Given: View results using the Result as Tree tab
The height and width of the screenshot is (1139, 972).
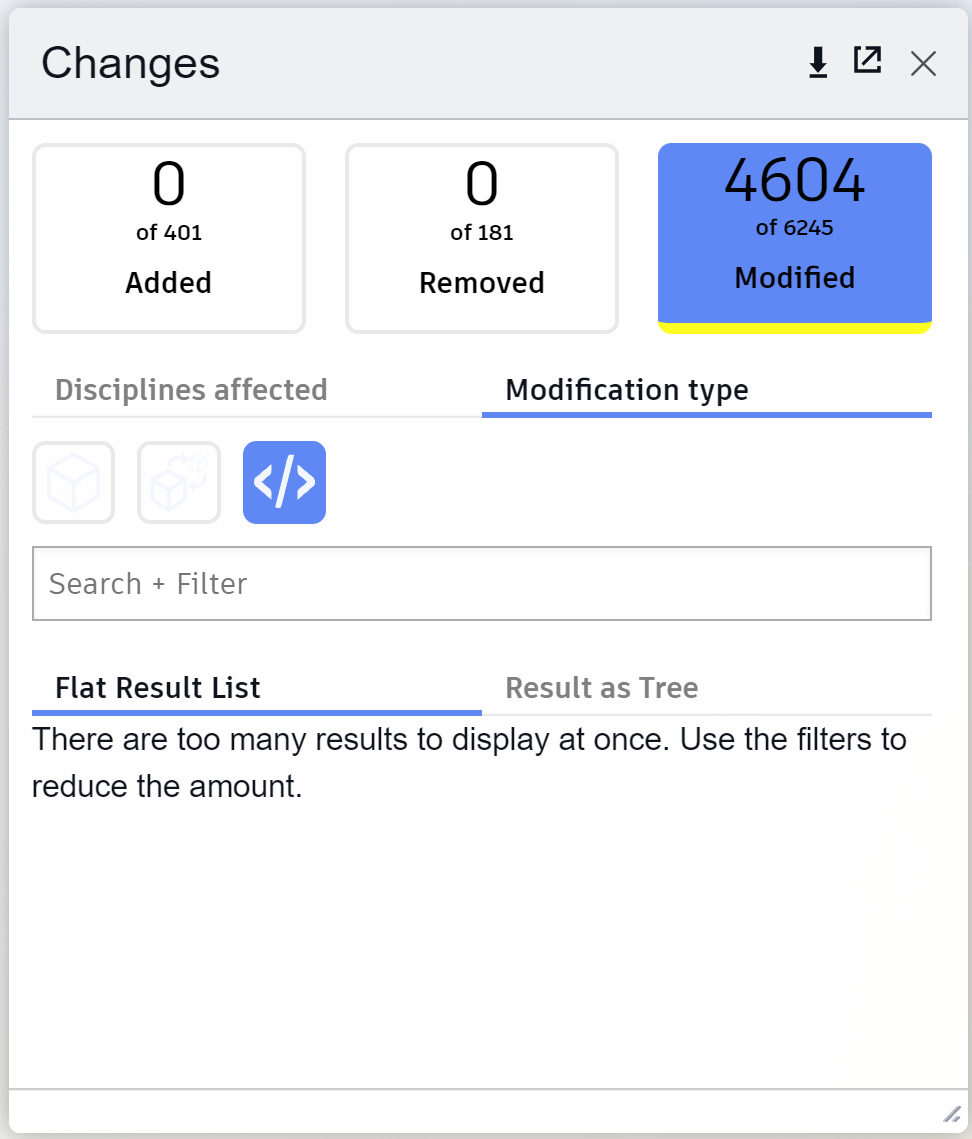Looking at the screenshot, I should 602,688.
